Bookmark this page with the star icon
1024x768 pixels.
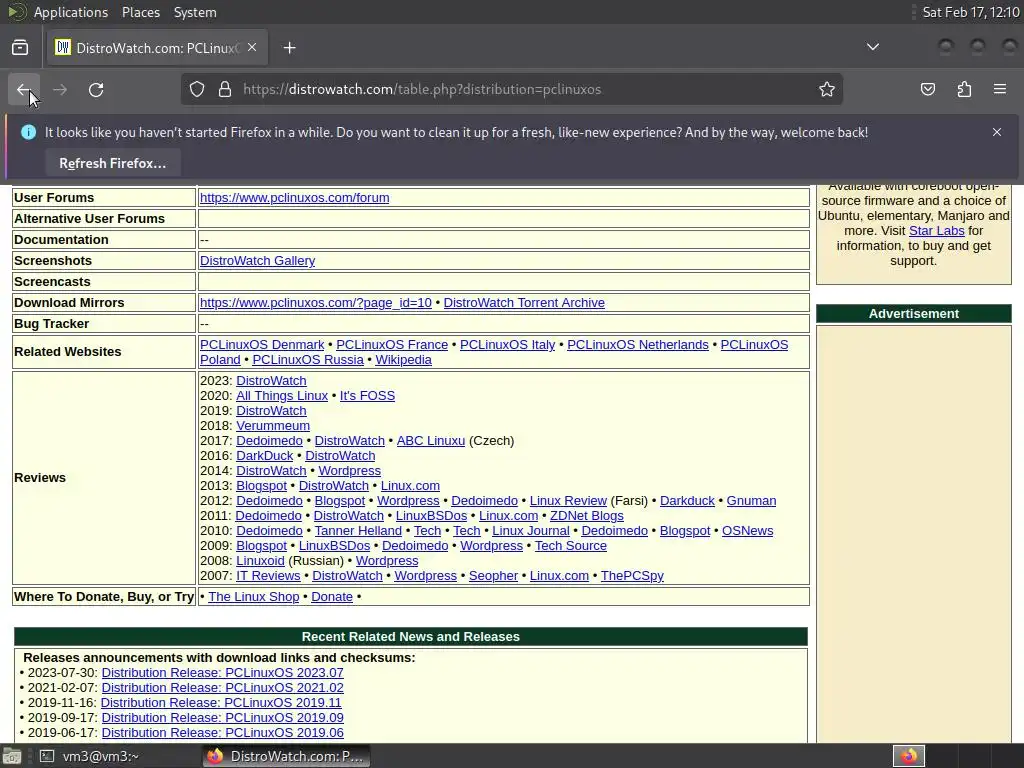click(x=827, y=89)
